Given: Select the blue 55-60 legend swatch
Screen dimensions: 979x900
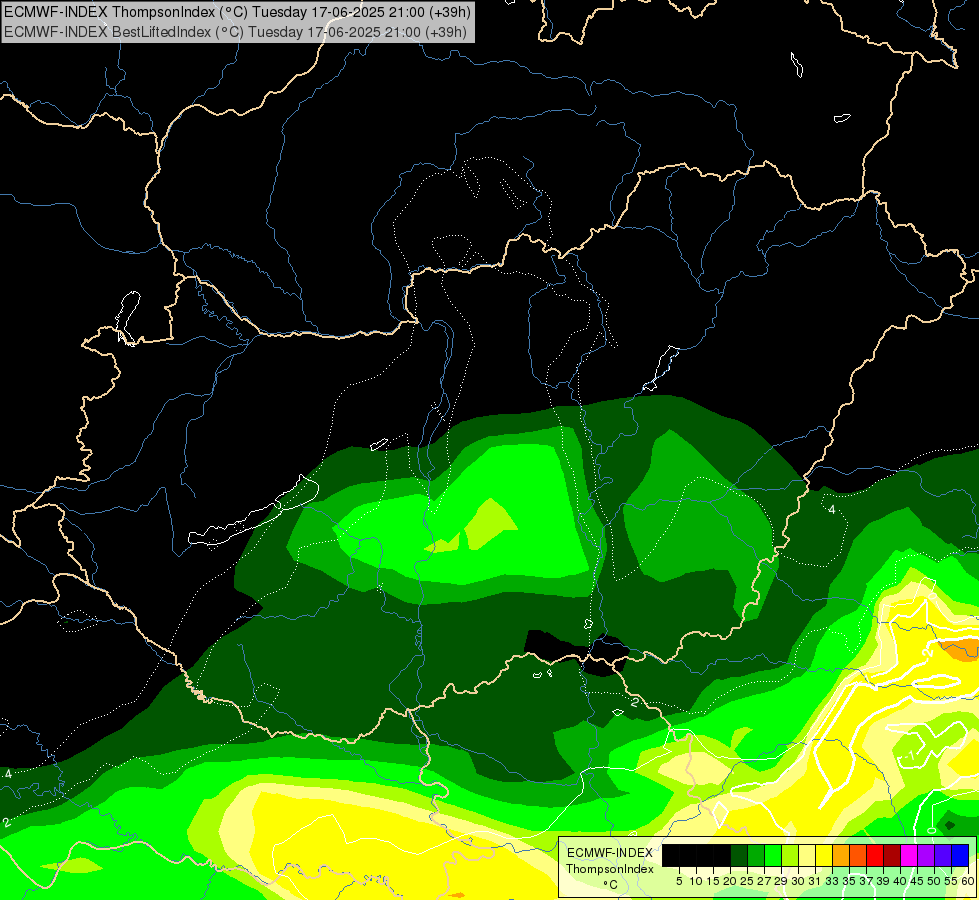Looking at the screenshot, I should tap(960, 855).
